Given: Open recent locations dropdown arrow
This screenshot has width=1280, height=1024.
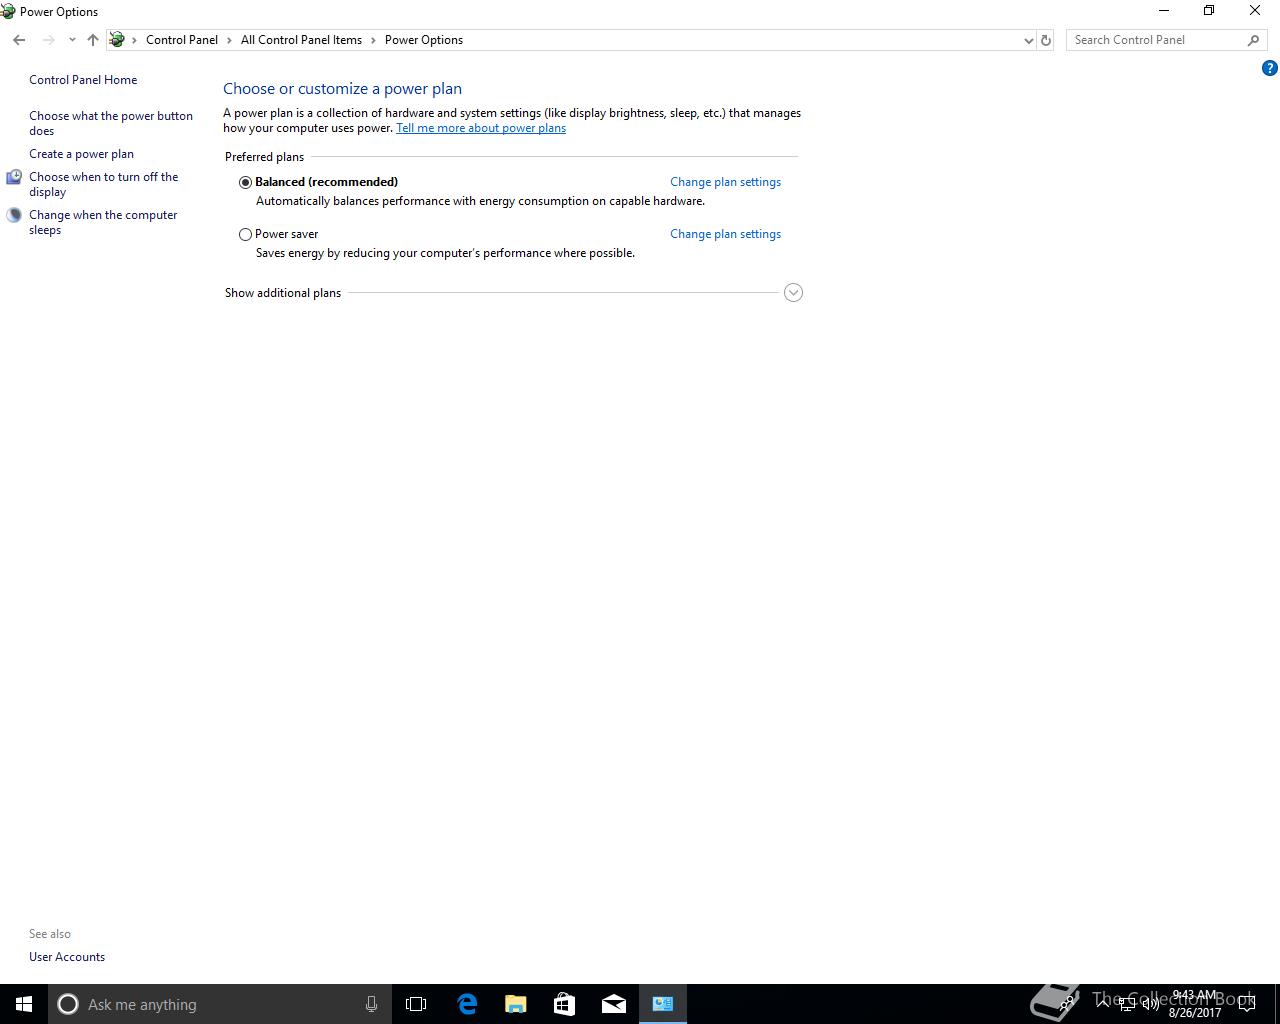Looking at the screenshot, I should pyautogui.click(x=72, y=40).
